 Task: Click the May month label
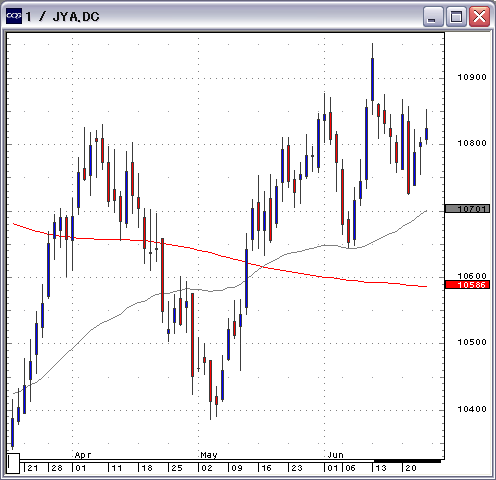pos(209,455)
